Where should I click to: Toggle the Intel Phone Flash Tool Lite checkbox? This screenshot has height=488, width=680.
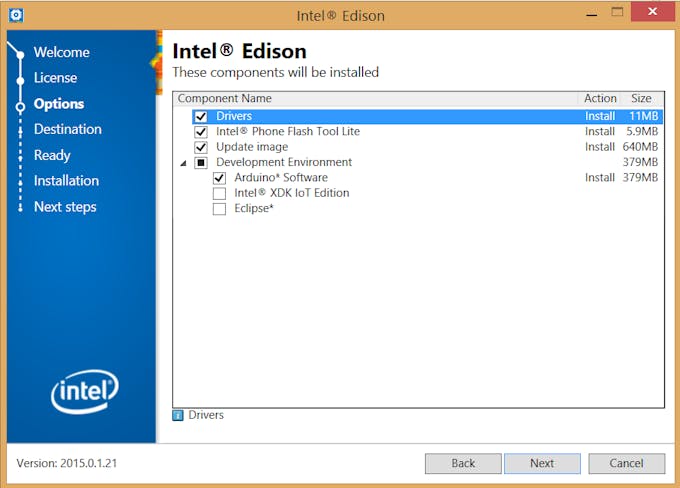click(201, 132)
